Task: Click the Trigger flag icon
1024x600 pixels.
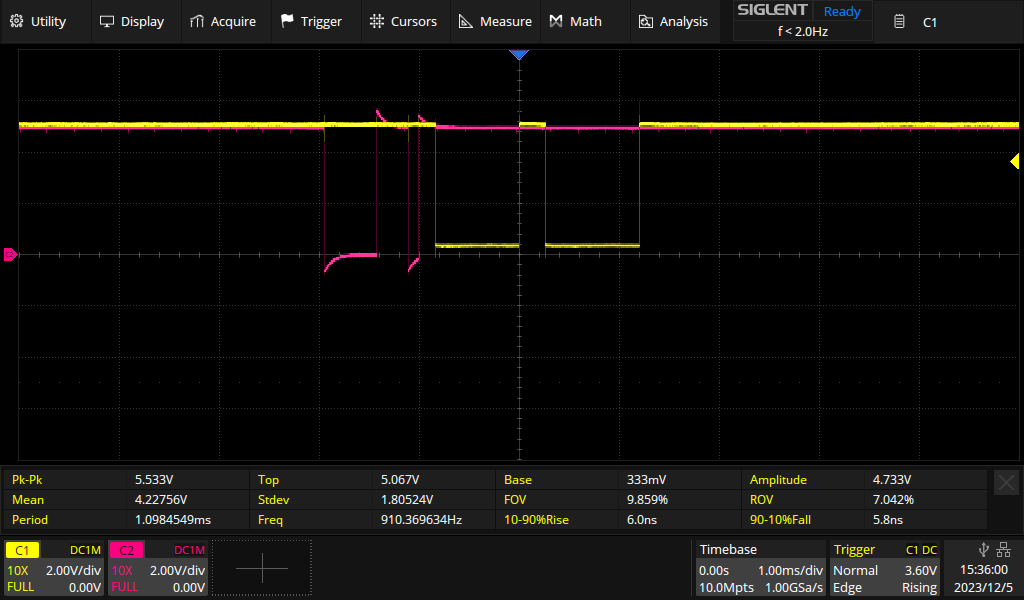Action: [x=287, y=21]
